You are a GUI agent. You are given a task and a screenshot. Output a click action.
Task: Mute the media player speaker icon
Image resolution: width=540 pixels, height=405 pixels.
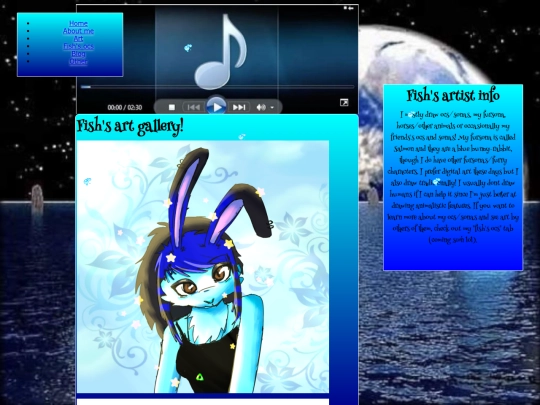point(261,107)
